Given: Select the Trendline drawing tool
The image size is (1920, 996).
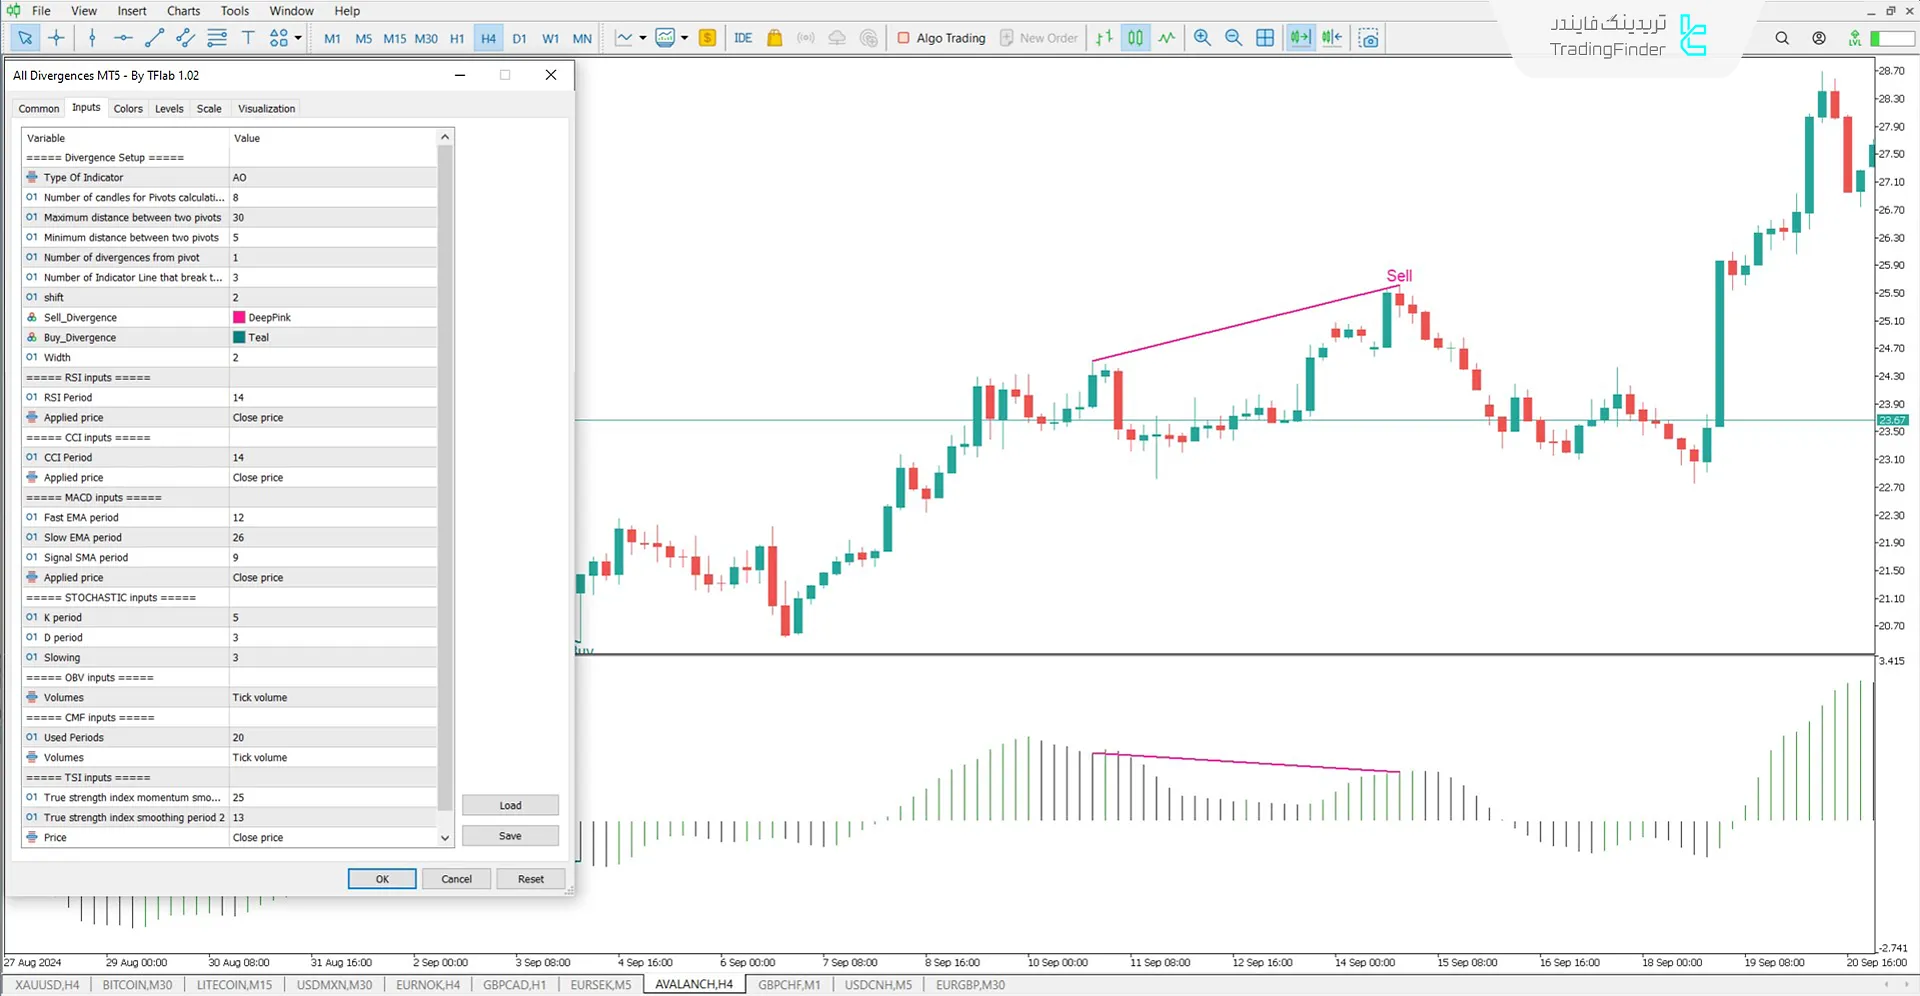Looking at the screenshot, I should [x=154, y=38].
